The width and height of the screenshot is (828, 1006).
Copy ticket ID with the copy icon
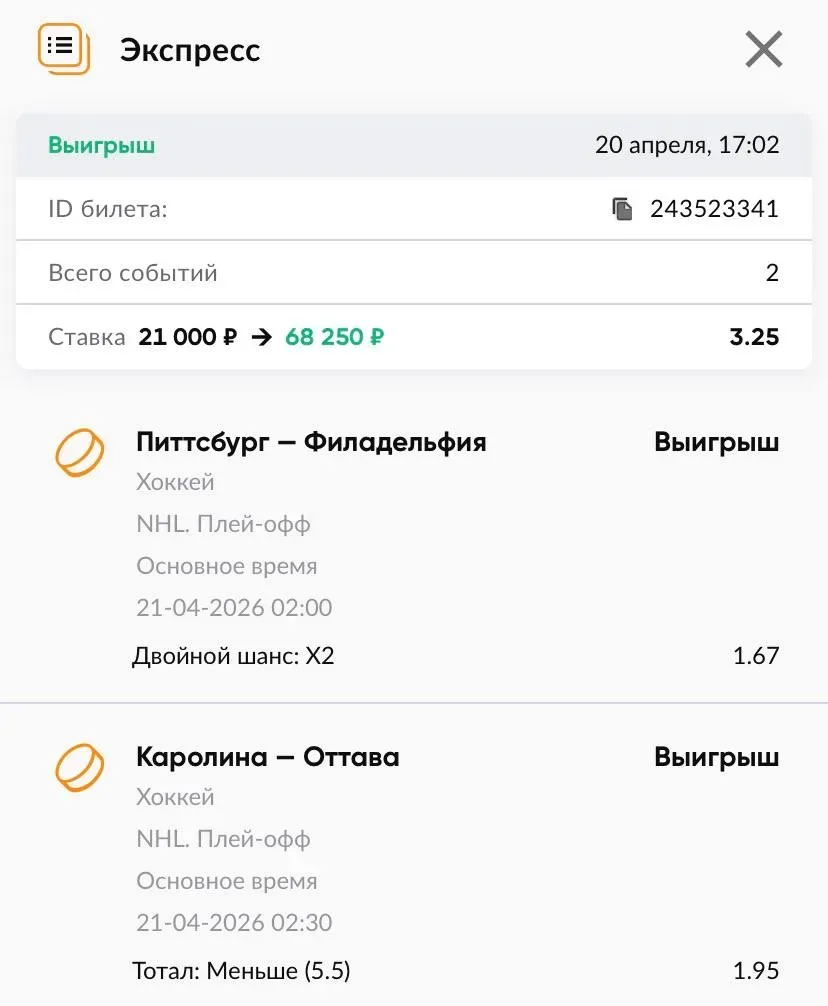[623, 209]
